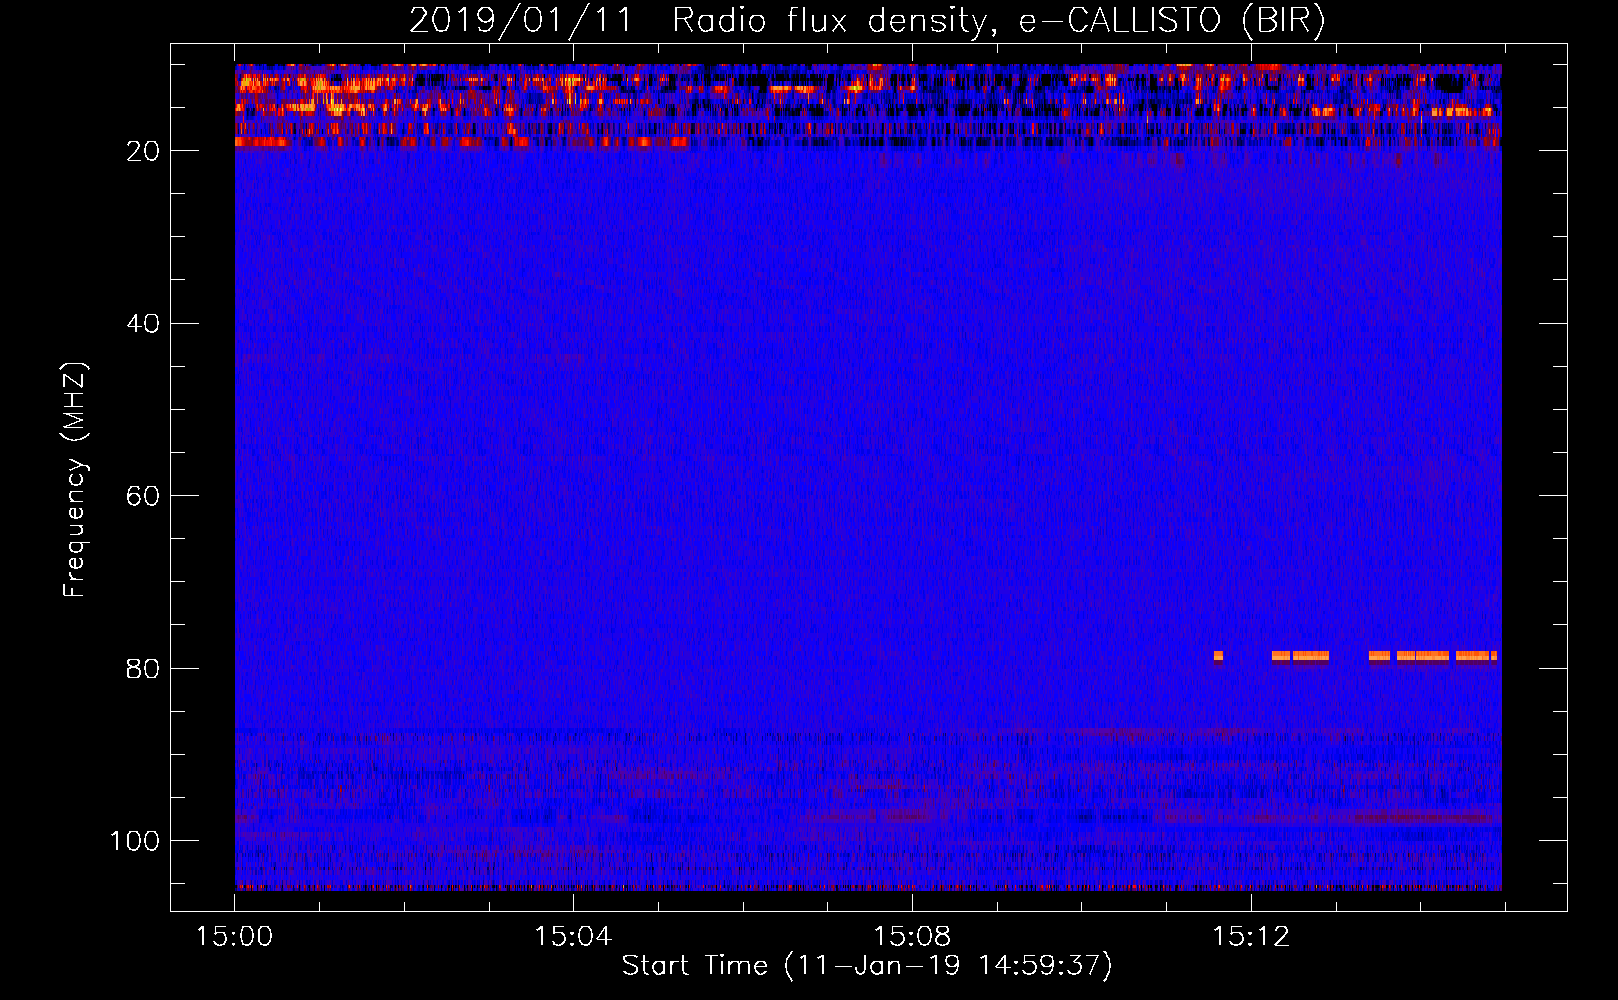Click the '80' frequency tick label
Viewport: 1618px width, 1000px height.
tap(143, 669)
